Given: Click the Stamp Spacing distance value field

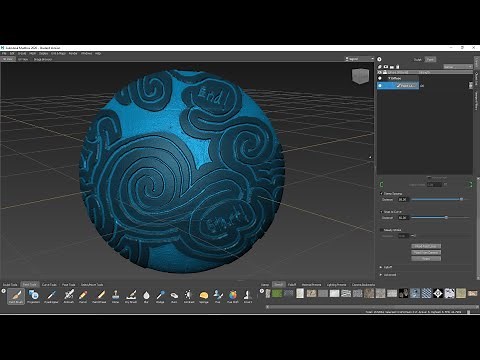Looking at the screenshot, I should tap(403, 199).
